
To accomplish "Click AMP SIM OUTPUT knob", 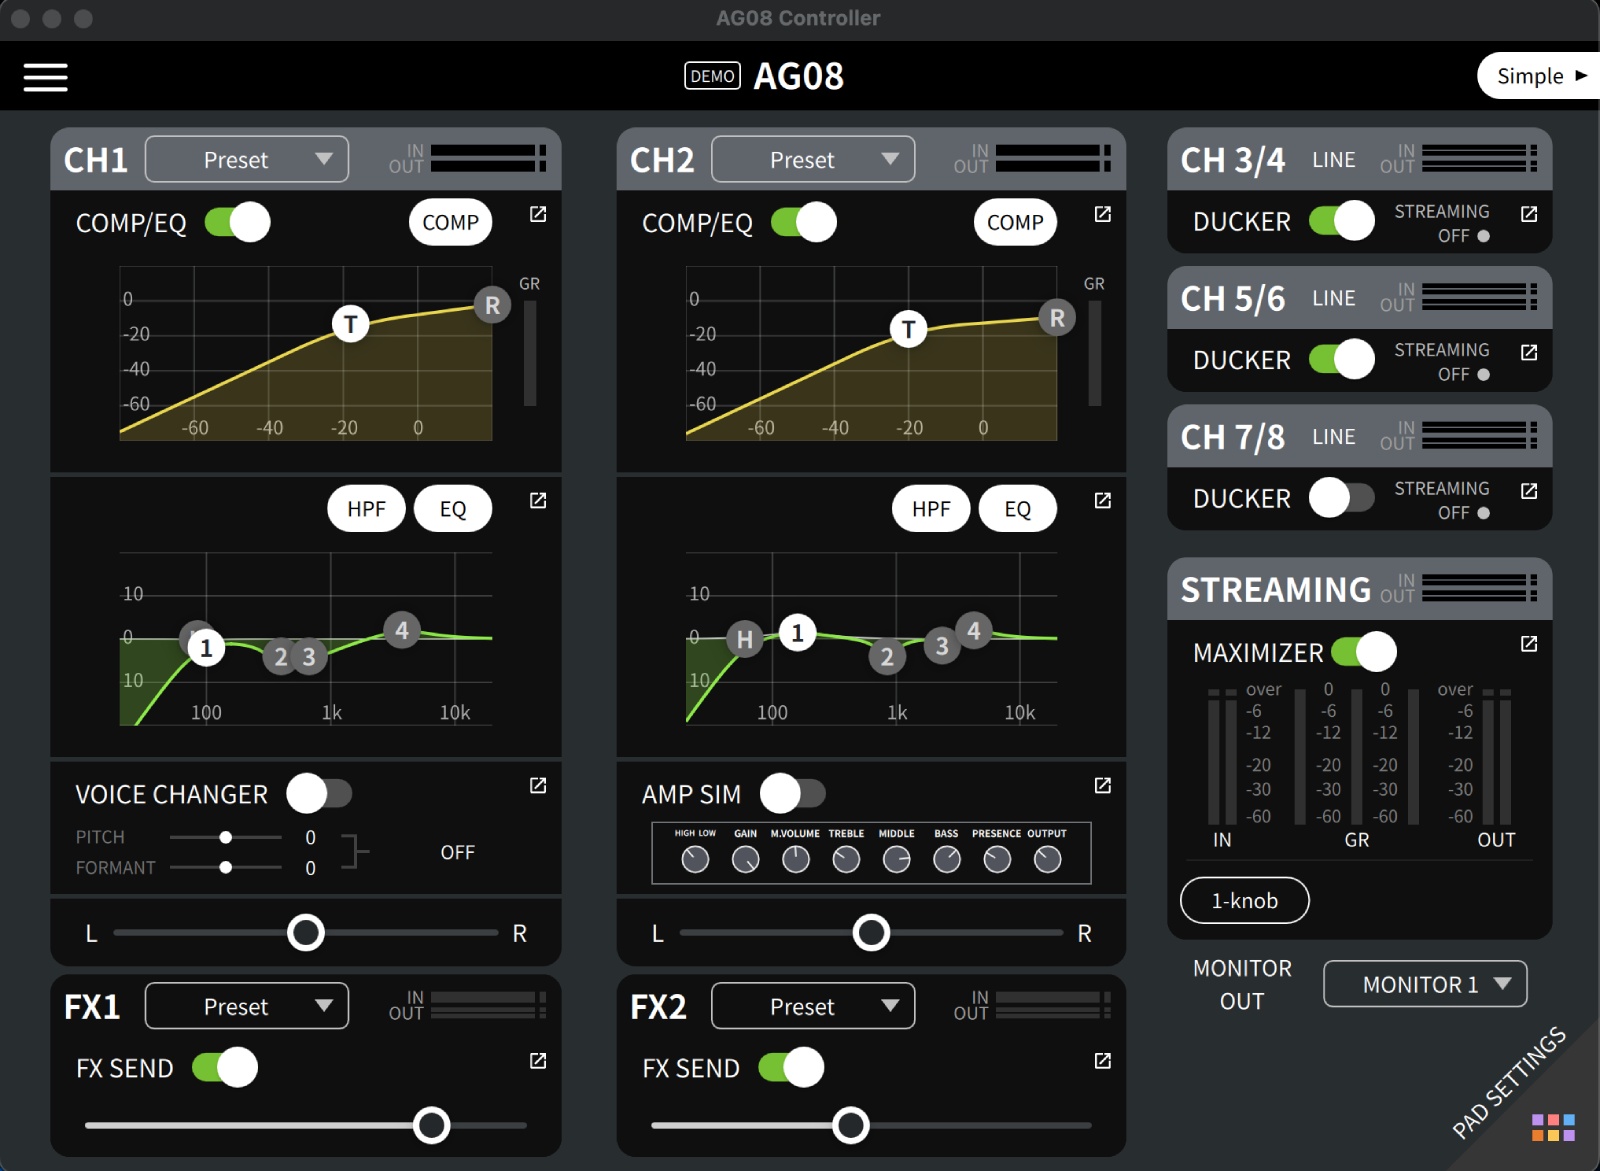I will point(1047,859).
